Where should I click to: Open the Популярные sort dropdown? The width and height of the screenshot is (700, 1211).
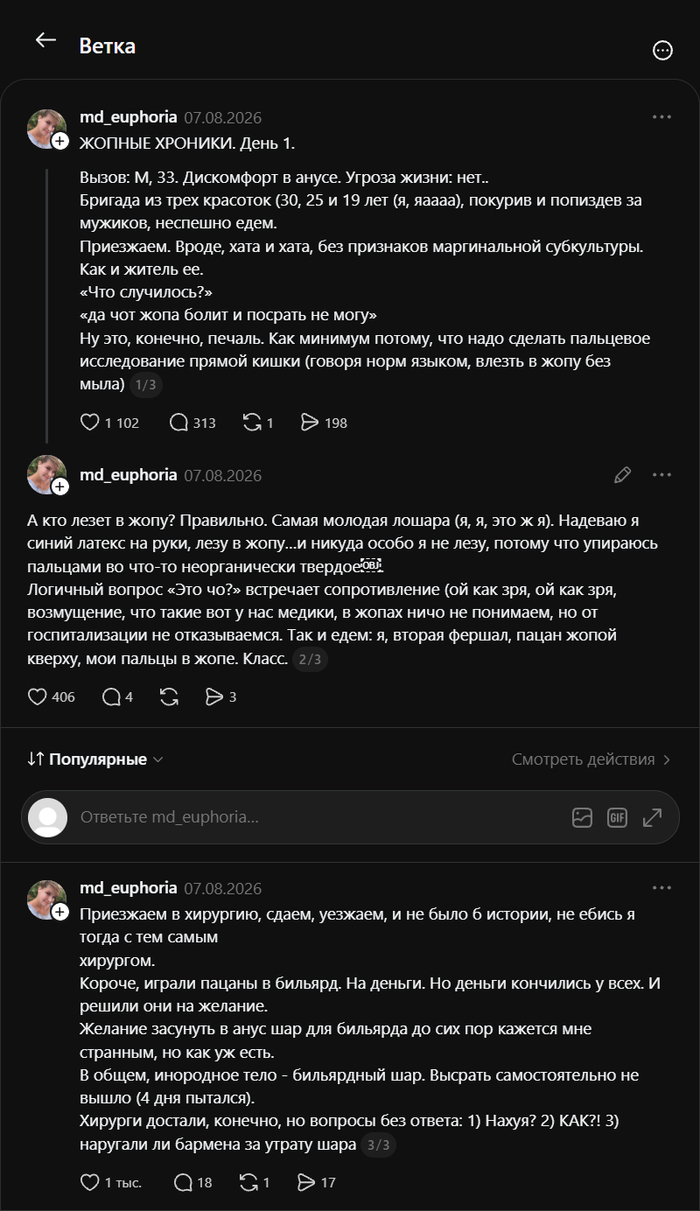point(95,759)
